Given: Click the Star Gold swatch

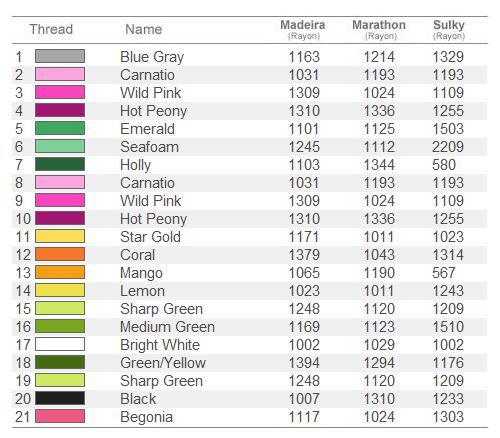Looking at the screenshot, I should pyautogui.click(x=60, y=236).
